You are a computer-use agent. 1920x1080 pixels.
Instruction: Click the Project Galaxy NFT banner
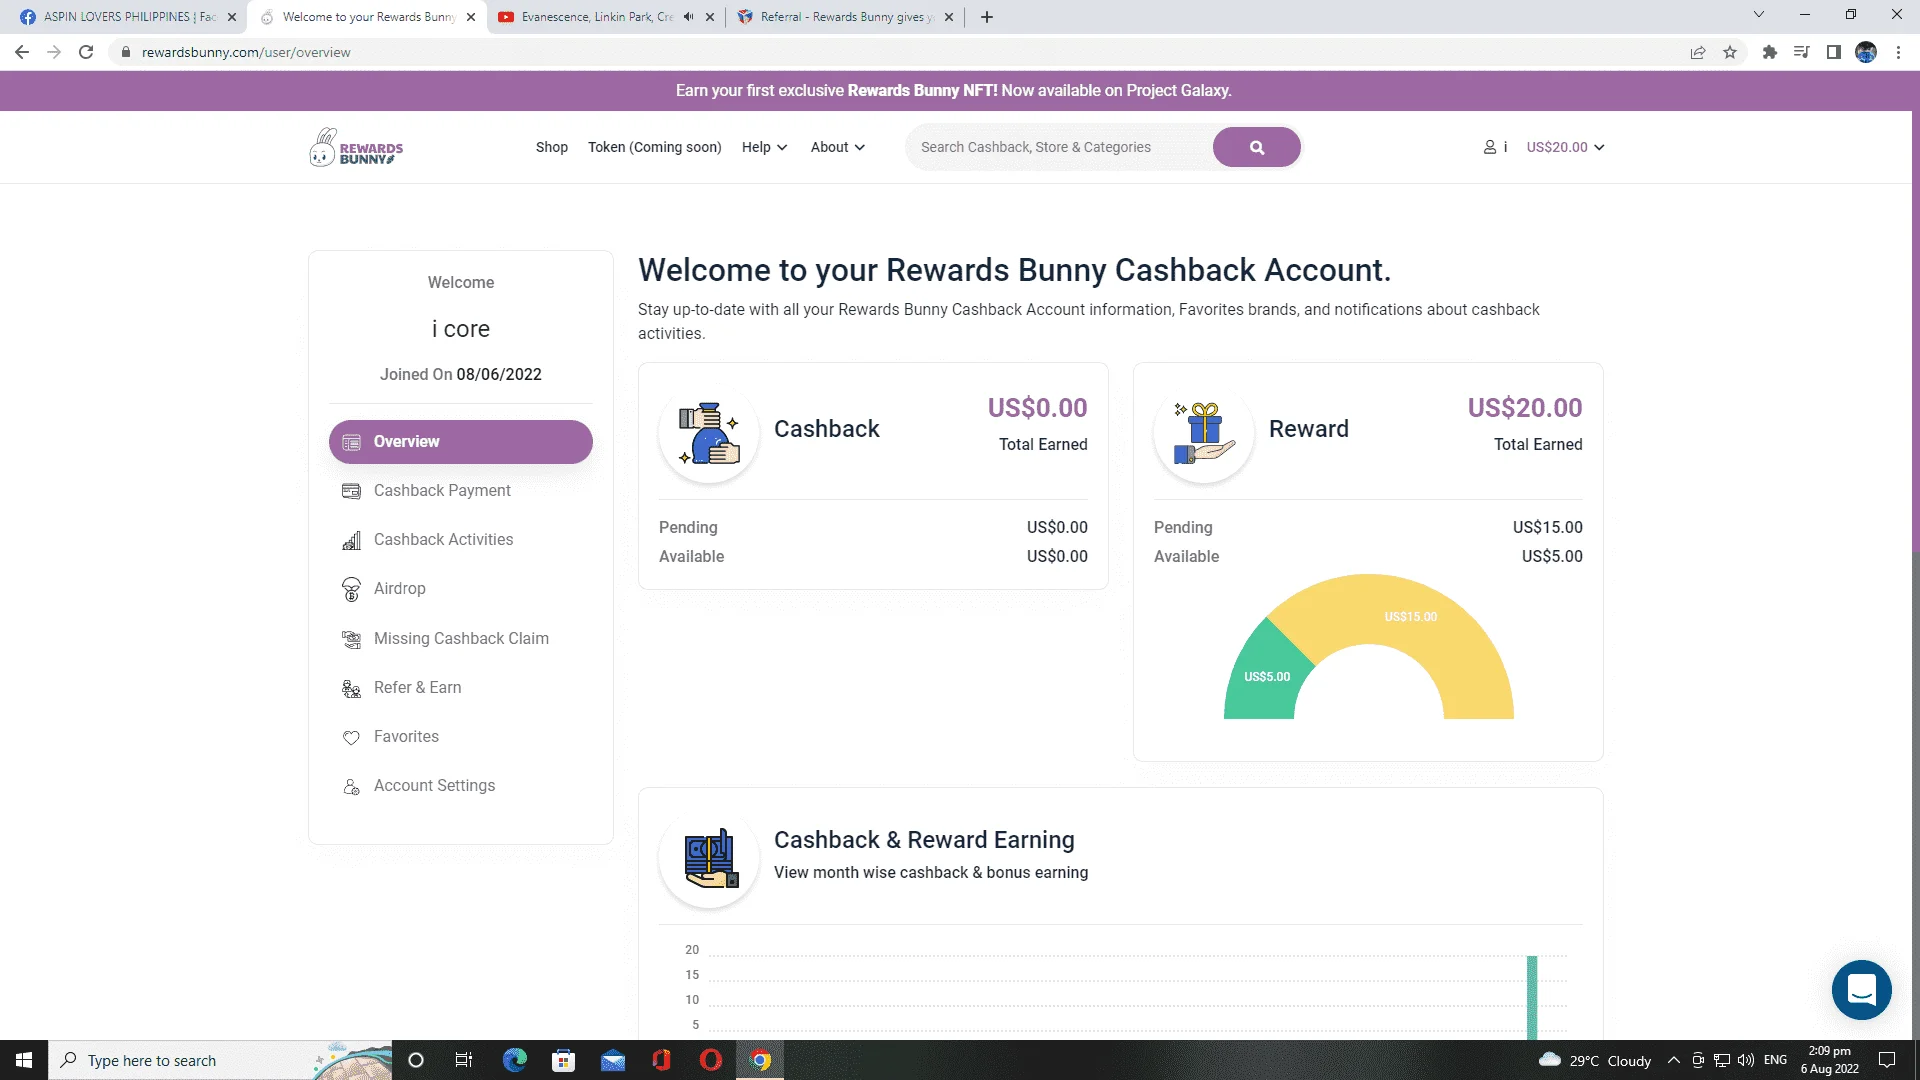tap(954, 91)
